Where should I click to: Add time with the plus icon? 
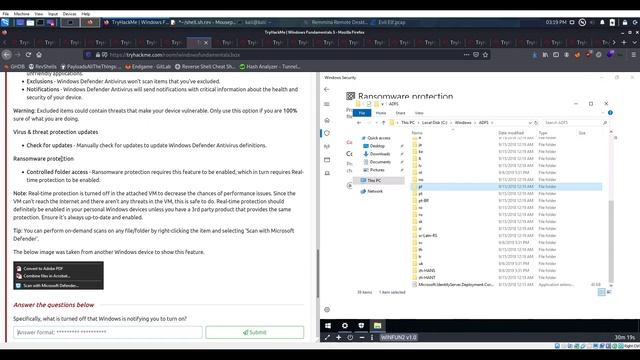click(338, 338)
